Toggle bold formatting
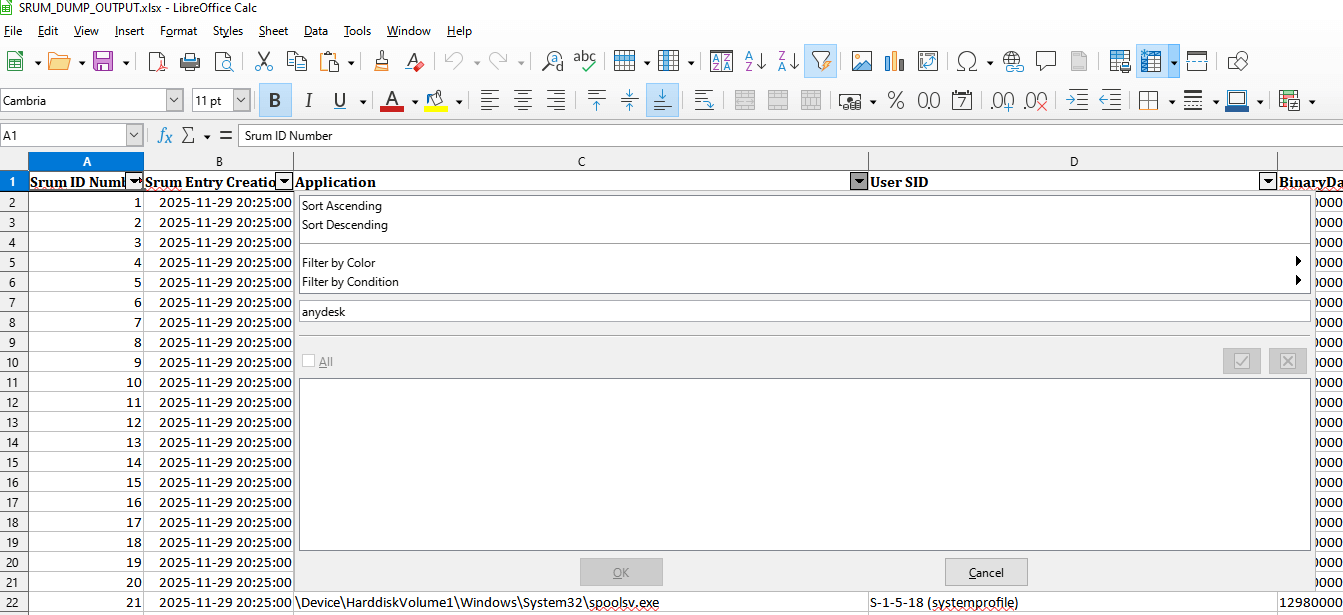The image size is (1343, 615). (x=274, y=100)
